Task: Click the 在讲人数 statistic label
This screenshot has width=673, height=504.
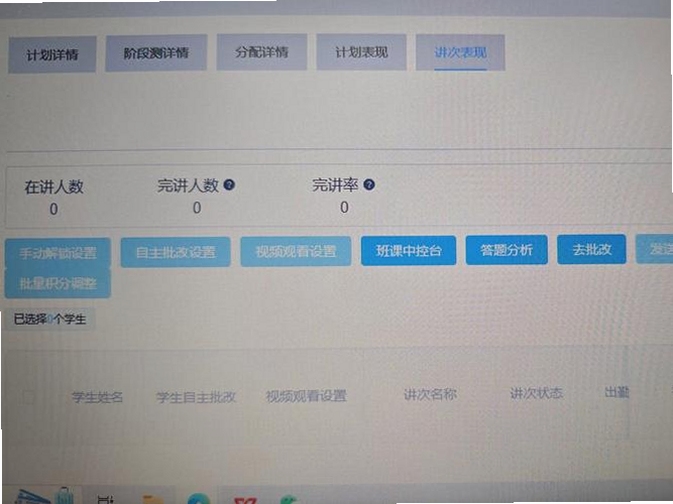Action: click(x=54, y=187)
